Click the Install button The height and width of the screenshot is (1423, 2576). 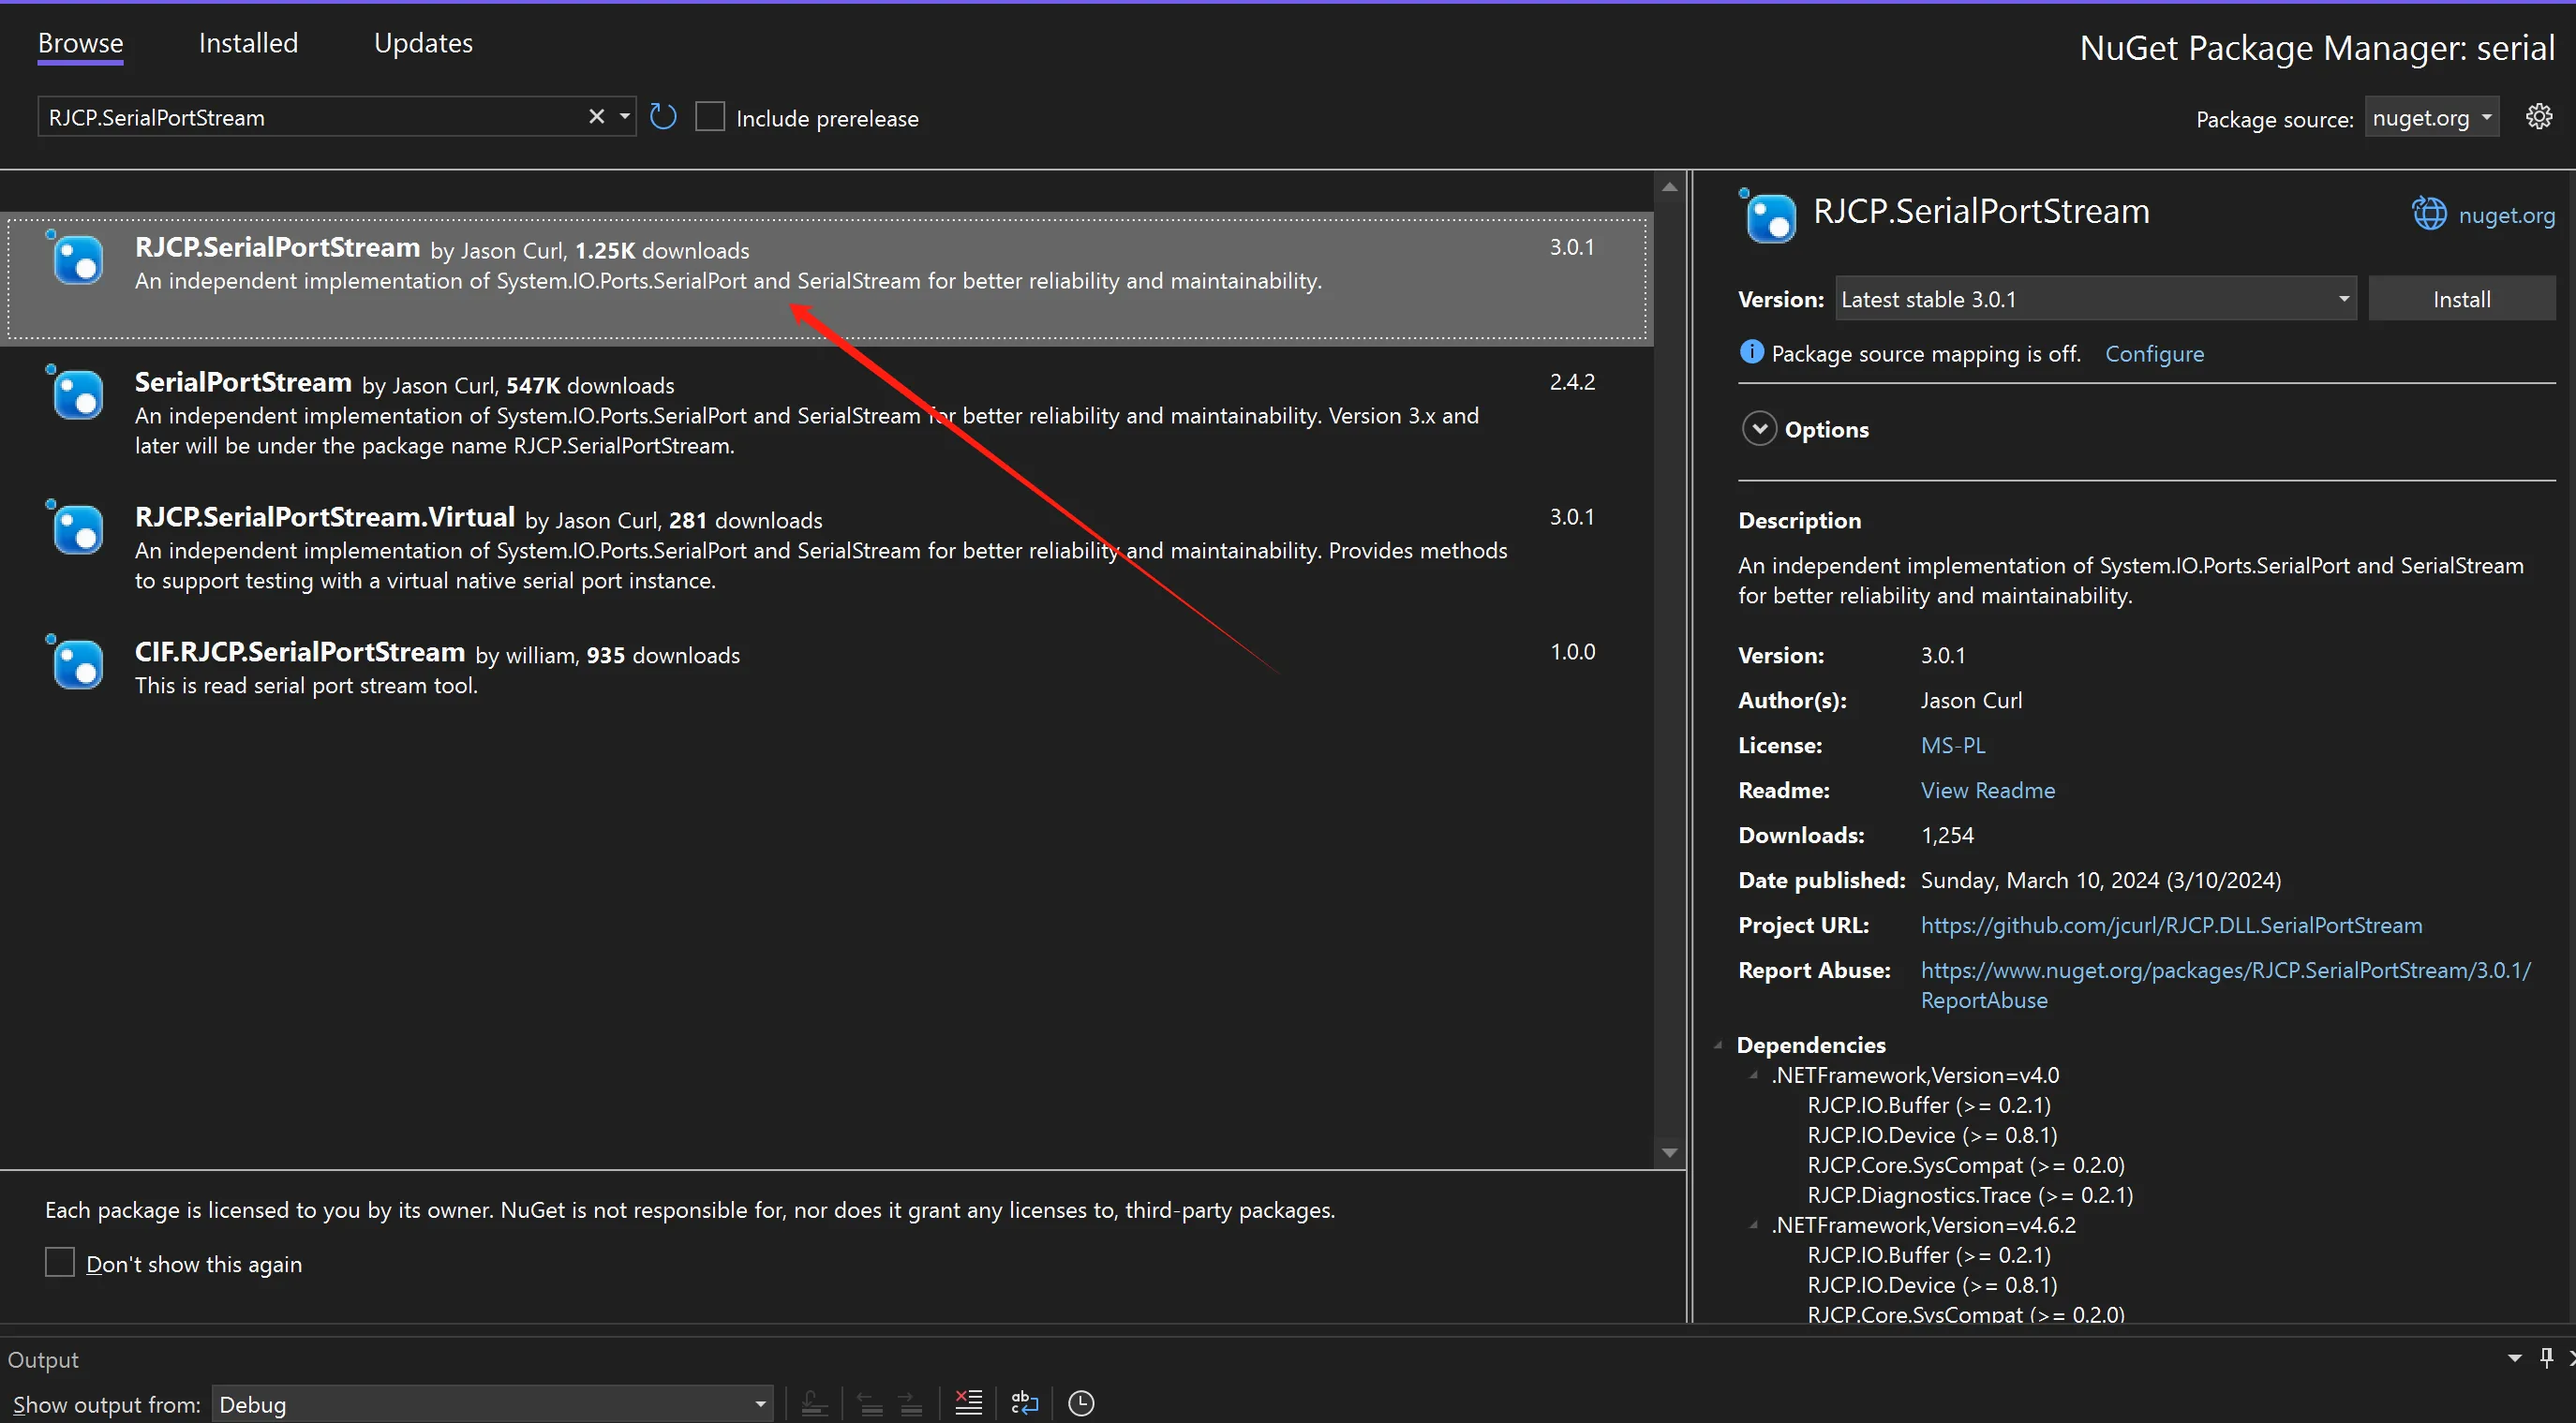pos(2461,299)
